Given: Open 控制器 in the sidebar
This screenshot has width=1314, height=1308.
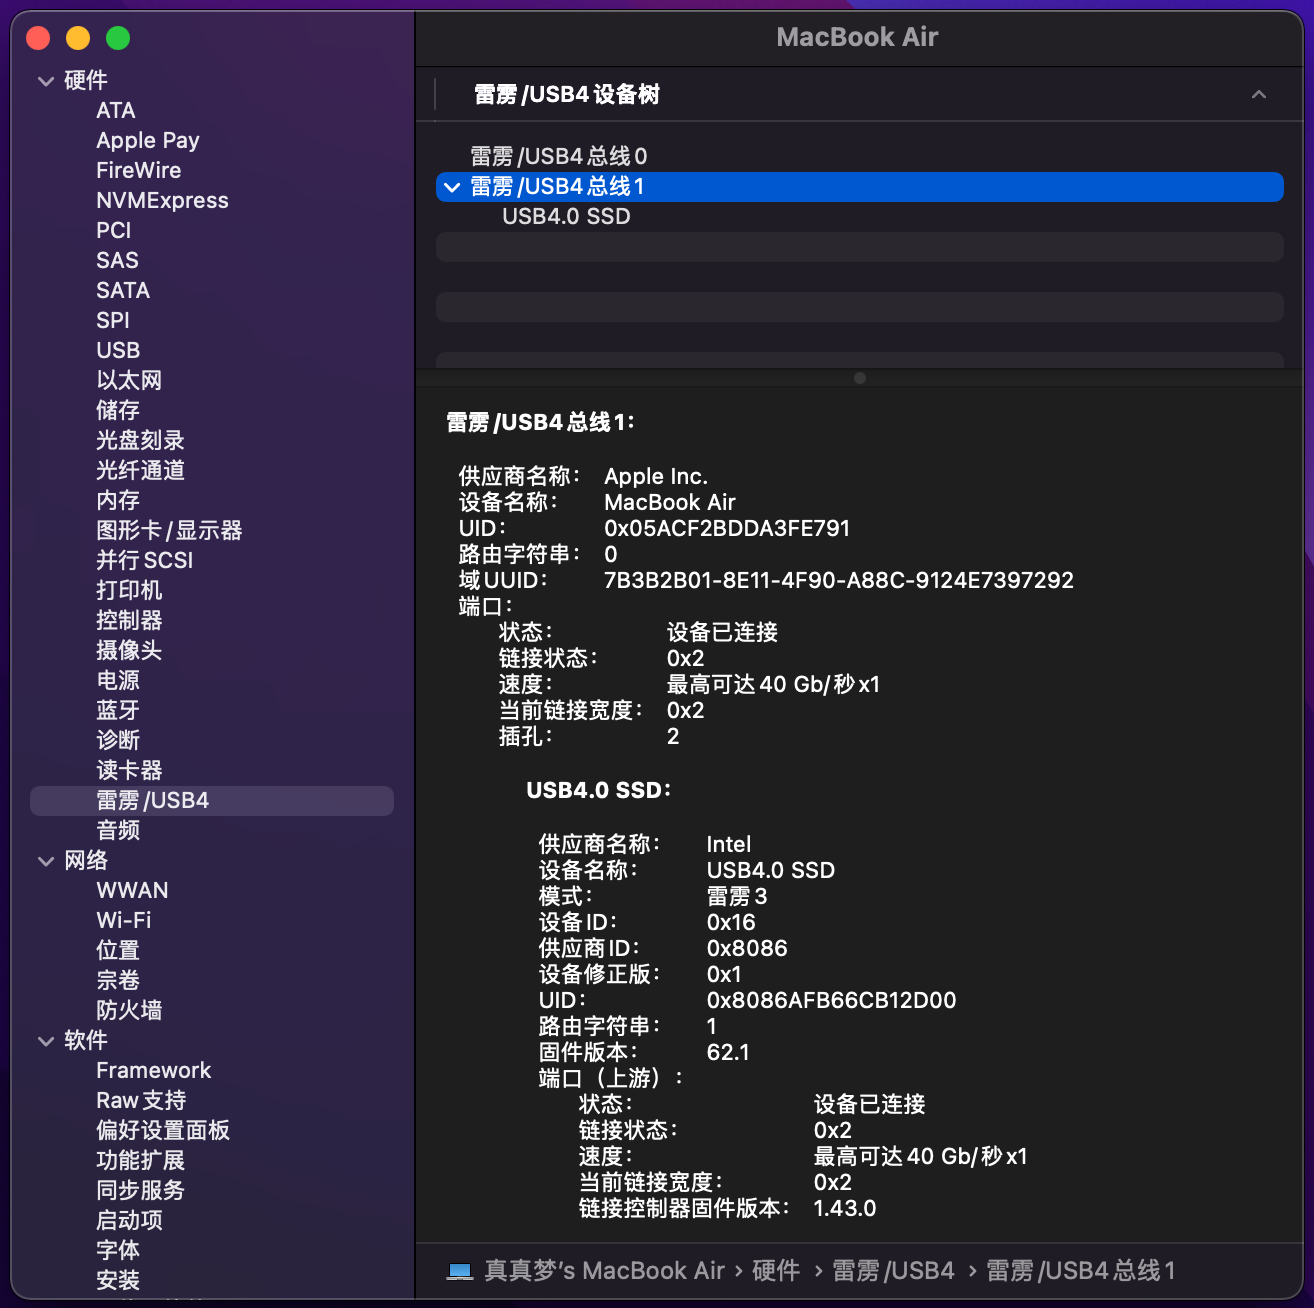Looking at the screenshot, I should pyautogui.click(x=129, y=621).
